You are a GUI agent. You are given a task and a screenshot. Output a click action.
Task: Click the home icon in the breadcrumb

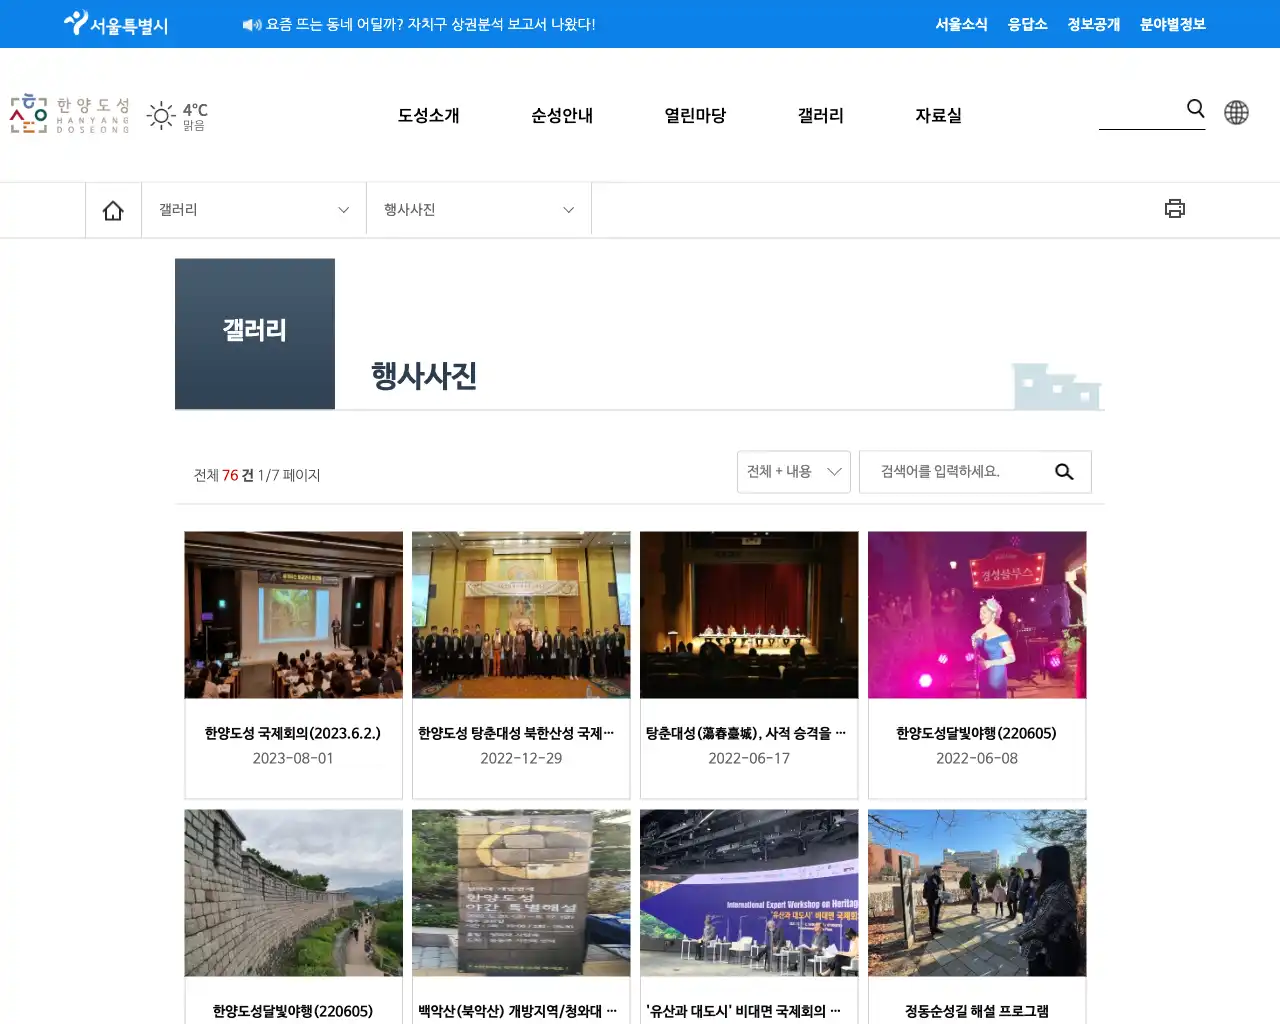(113, 209)
